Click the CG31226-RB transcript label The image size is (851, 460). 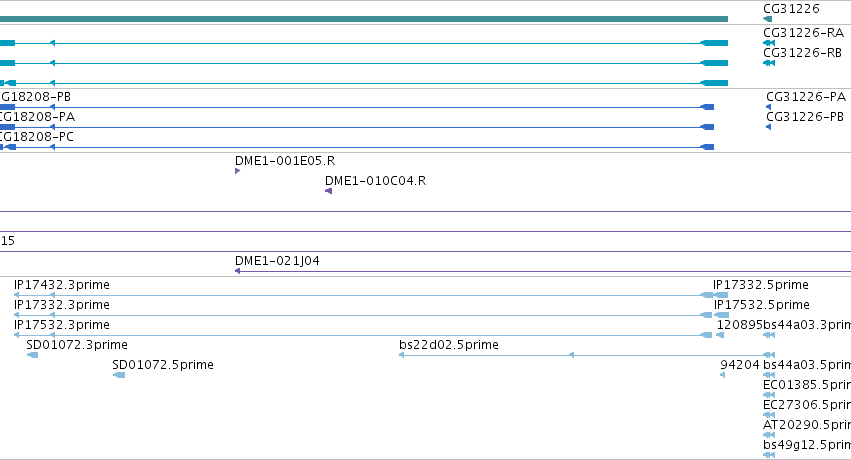802,53
